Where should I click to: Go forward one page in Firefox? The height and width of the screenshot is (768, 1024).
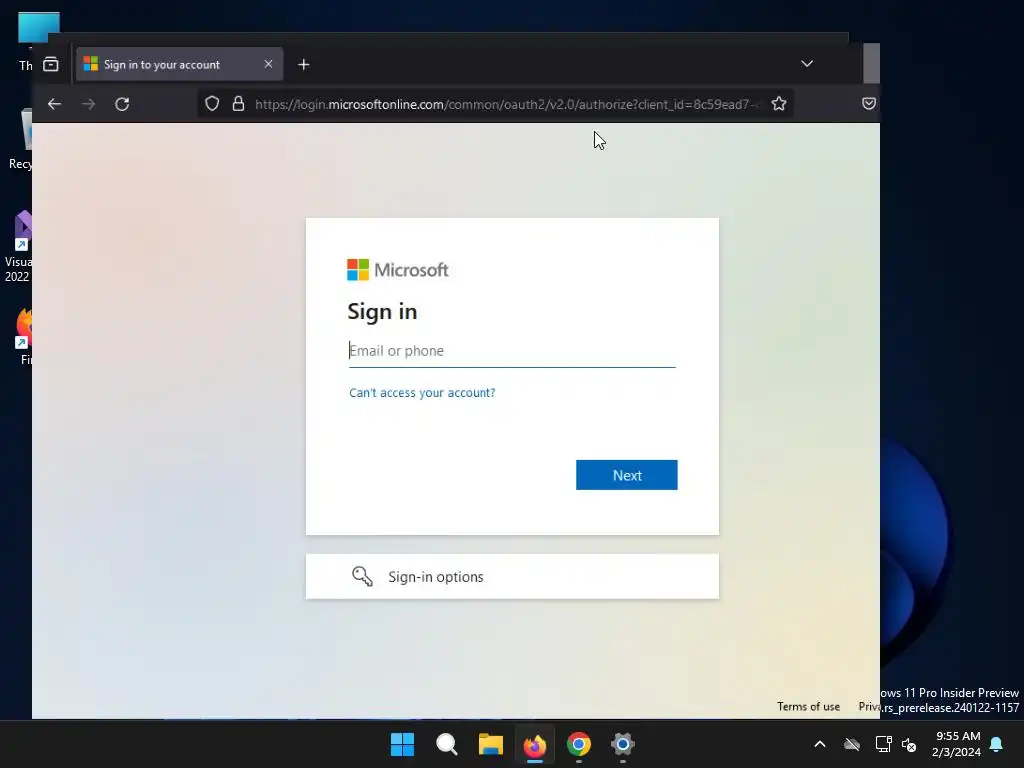(x=88, y=104)
